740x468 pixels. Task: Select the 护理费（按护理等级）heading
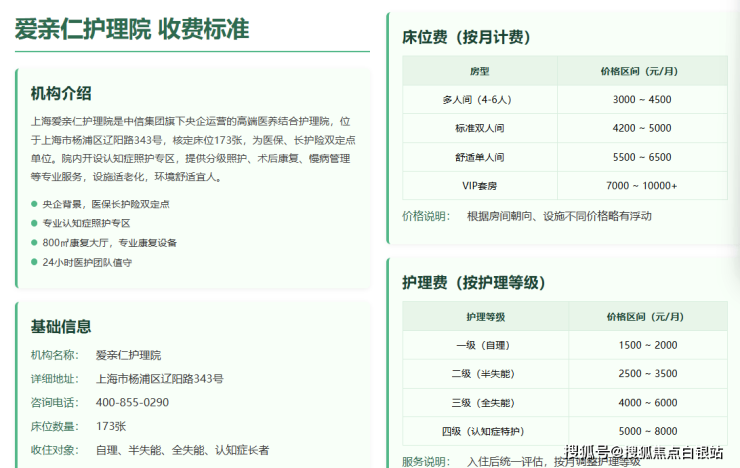point(474,283)
